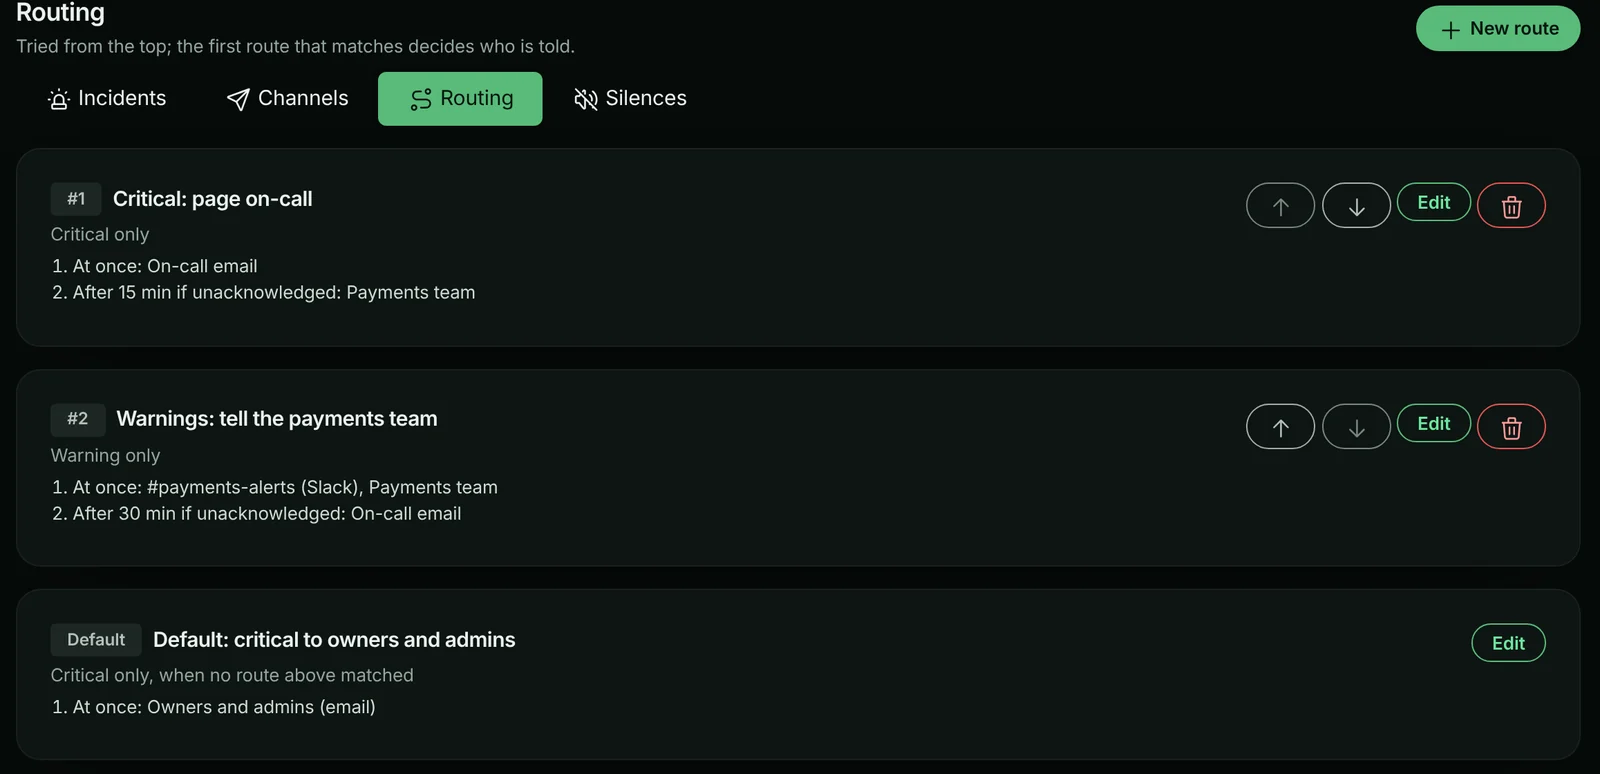The image size is (1600, 774).
Task: Edit the 'Critical: page on-call' route
Action: point(1434,202)
